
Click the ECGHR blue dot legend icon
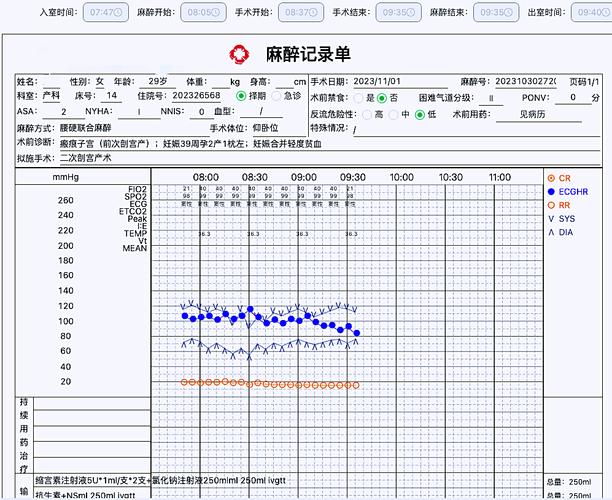pos(551,192)
